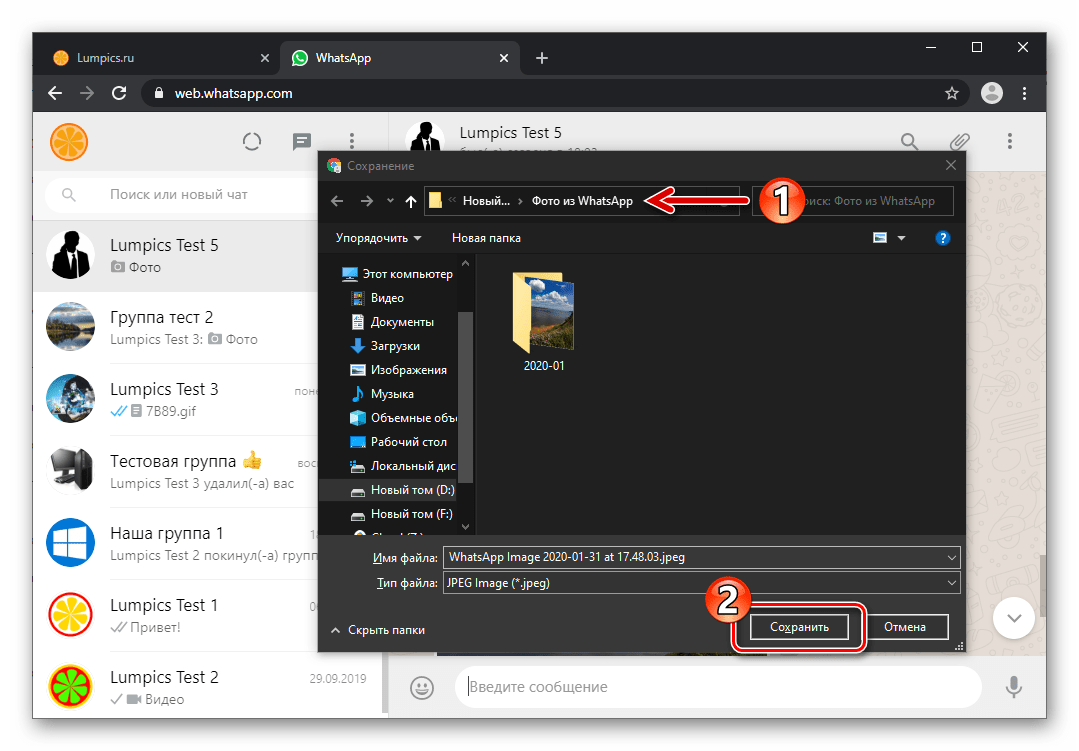Select Документы in navigation tree

[392, 322]
